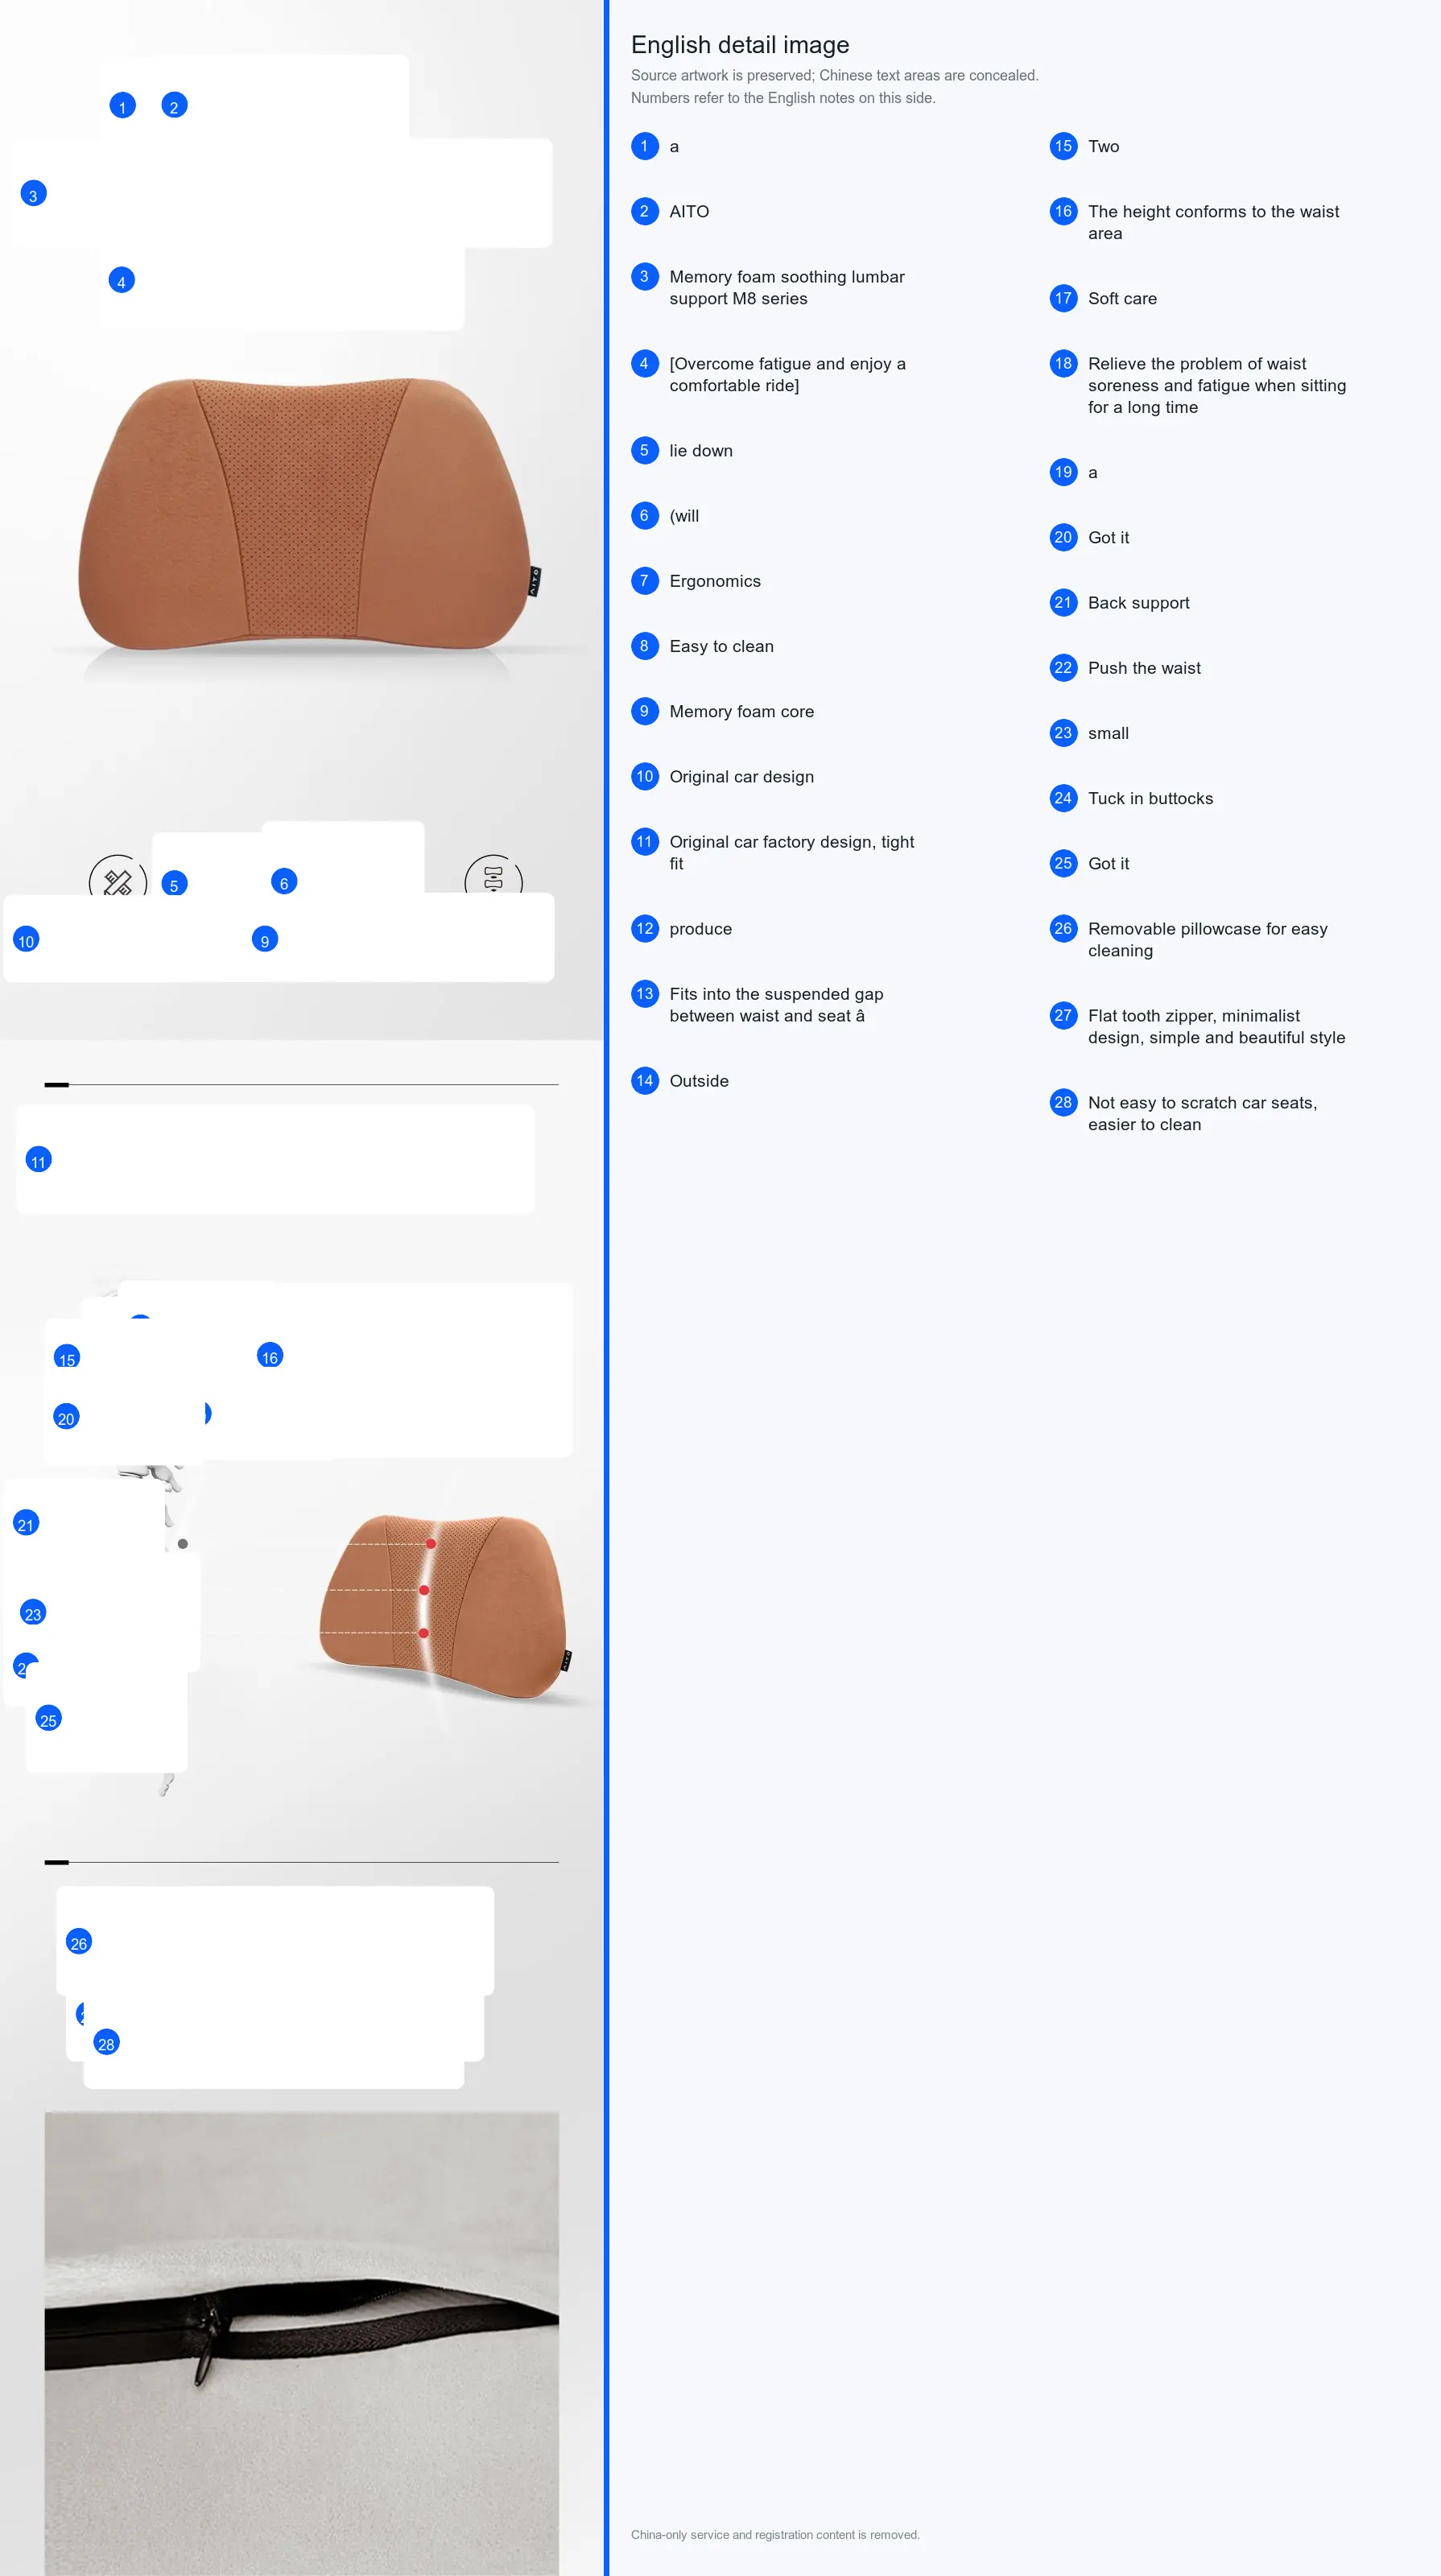Select the "Outside" note
Image resolution: width=1441 pixels, height=2576 pixels.
point(699,1080)
